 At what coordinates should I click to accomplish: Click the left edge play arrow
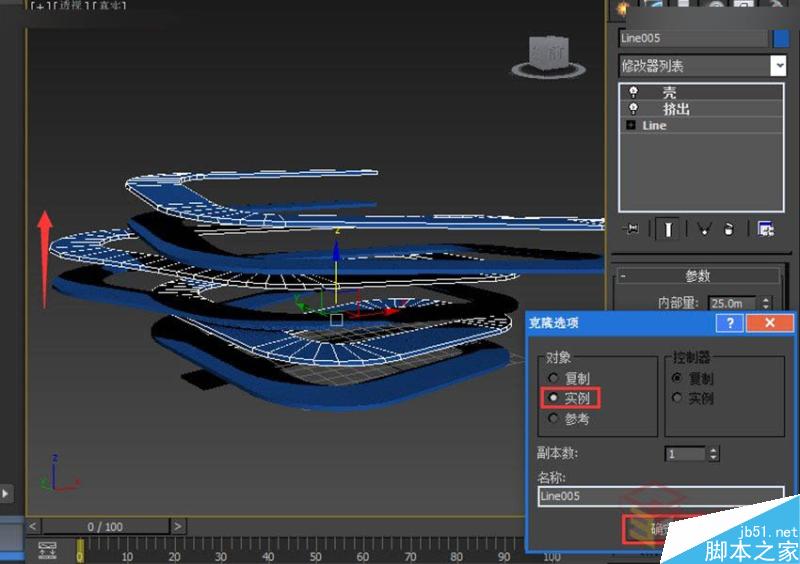coord(5,494)
